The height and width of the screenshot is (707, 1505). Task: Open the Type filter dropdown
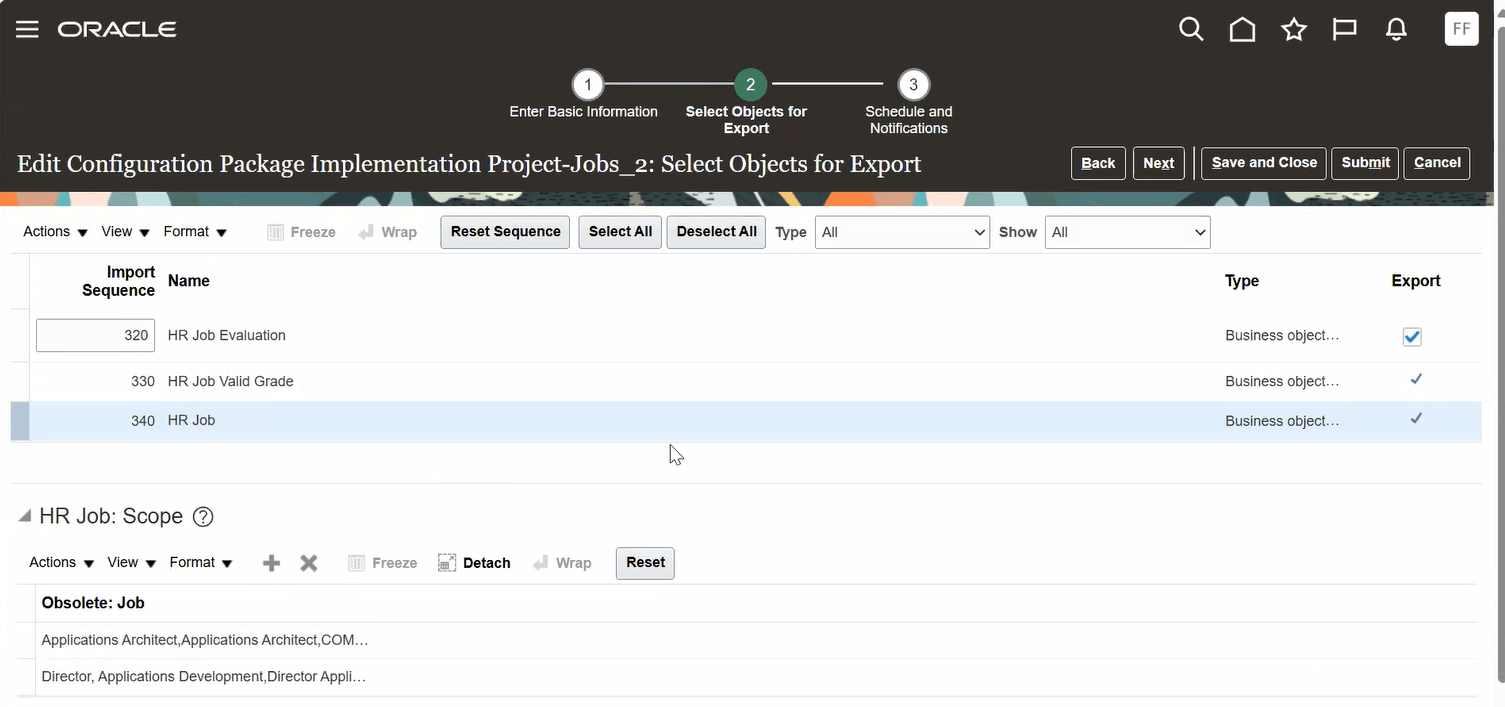901,232
